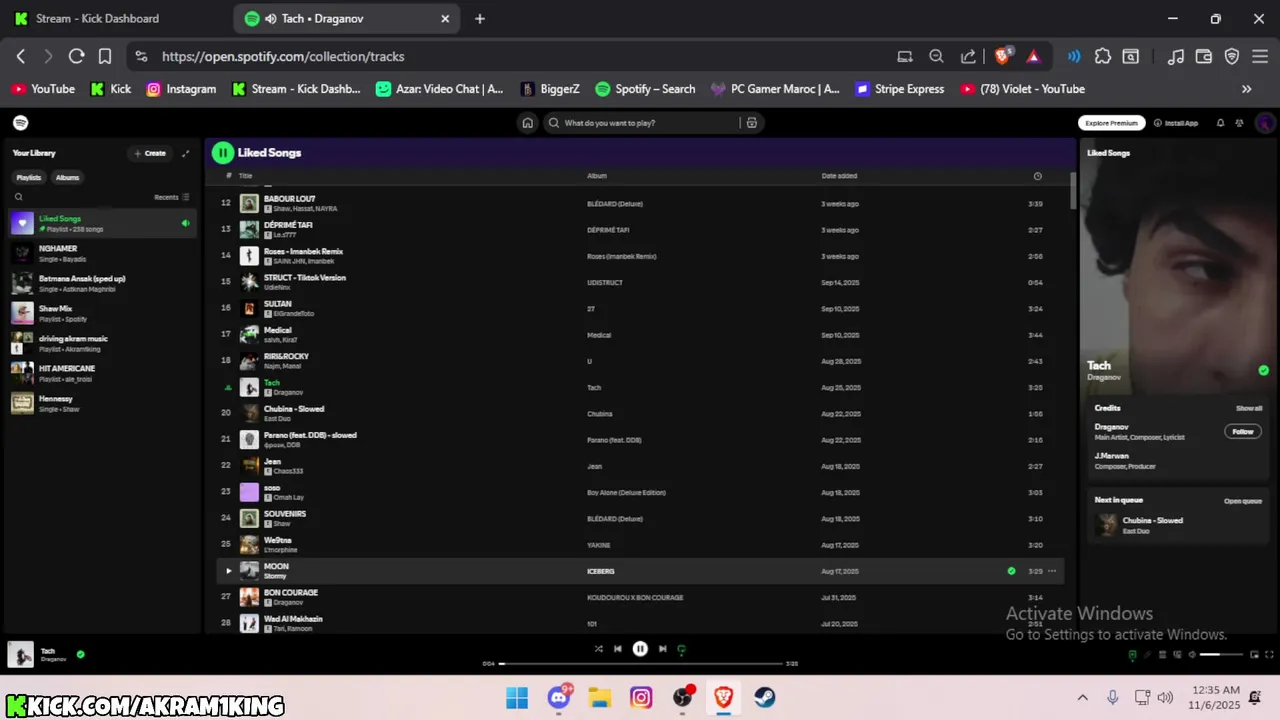
Task: Open the Stripe Express bookmark
Action: click(899, 89)
